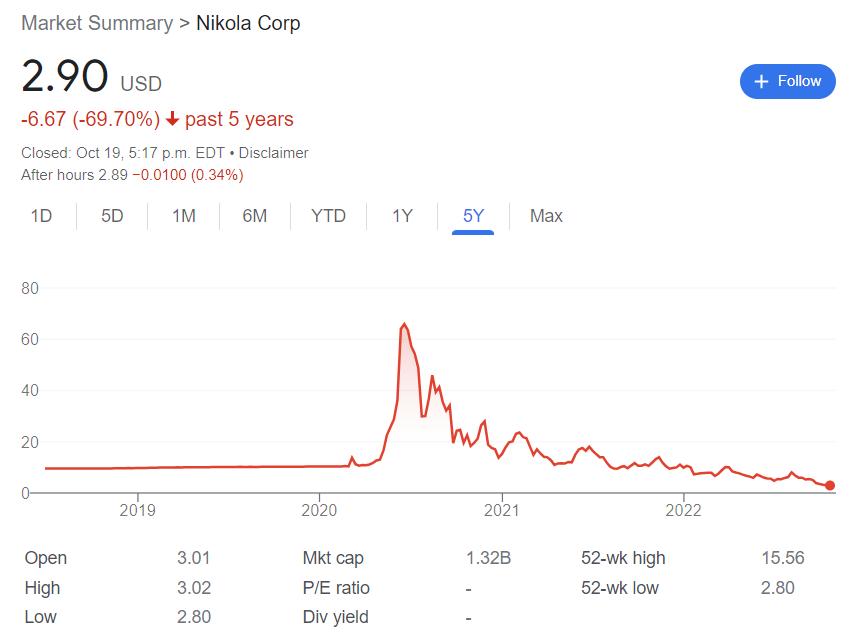Show the 6M price chart
Viewport: 859px width, 636px height.
pyautogui.click(x=255, y=216)
